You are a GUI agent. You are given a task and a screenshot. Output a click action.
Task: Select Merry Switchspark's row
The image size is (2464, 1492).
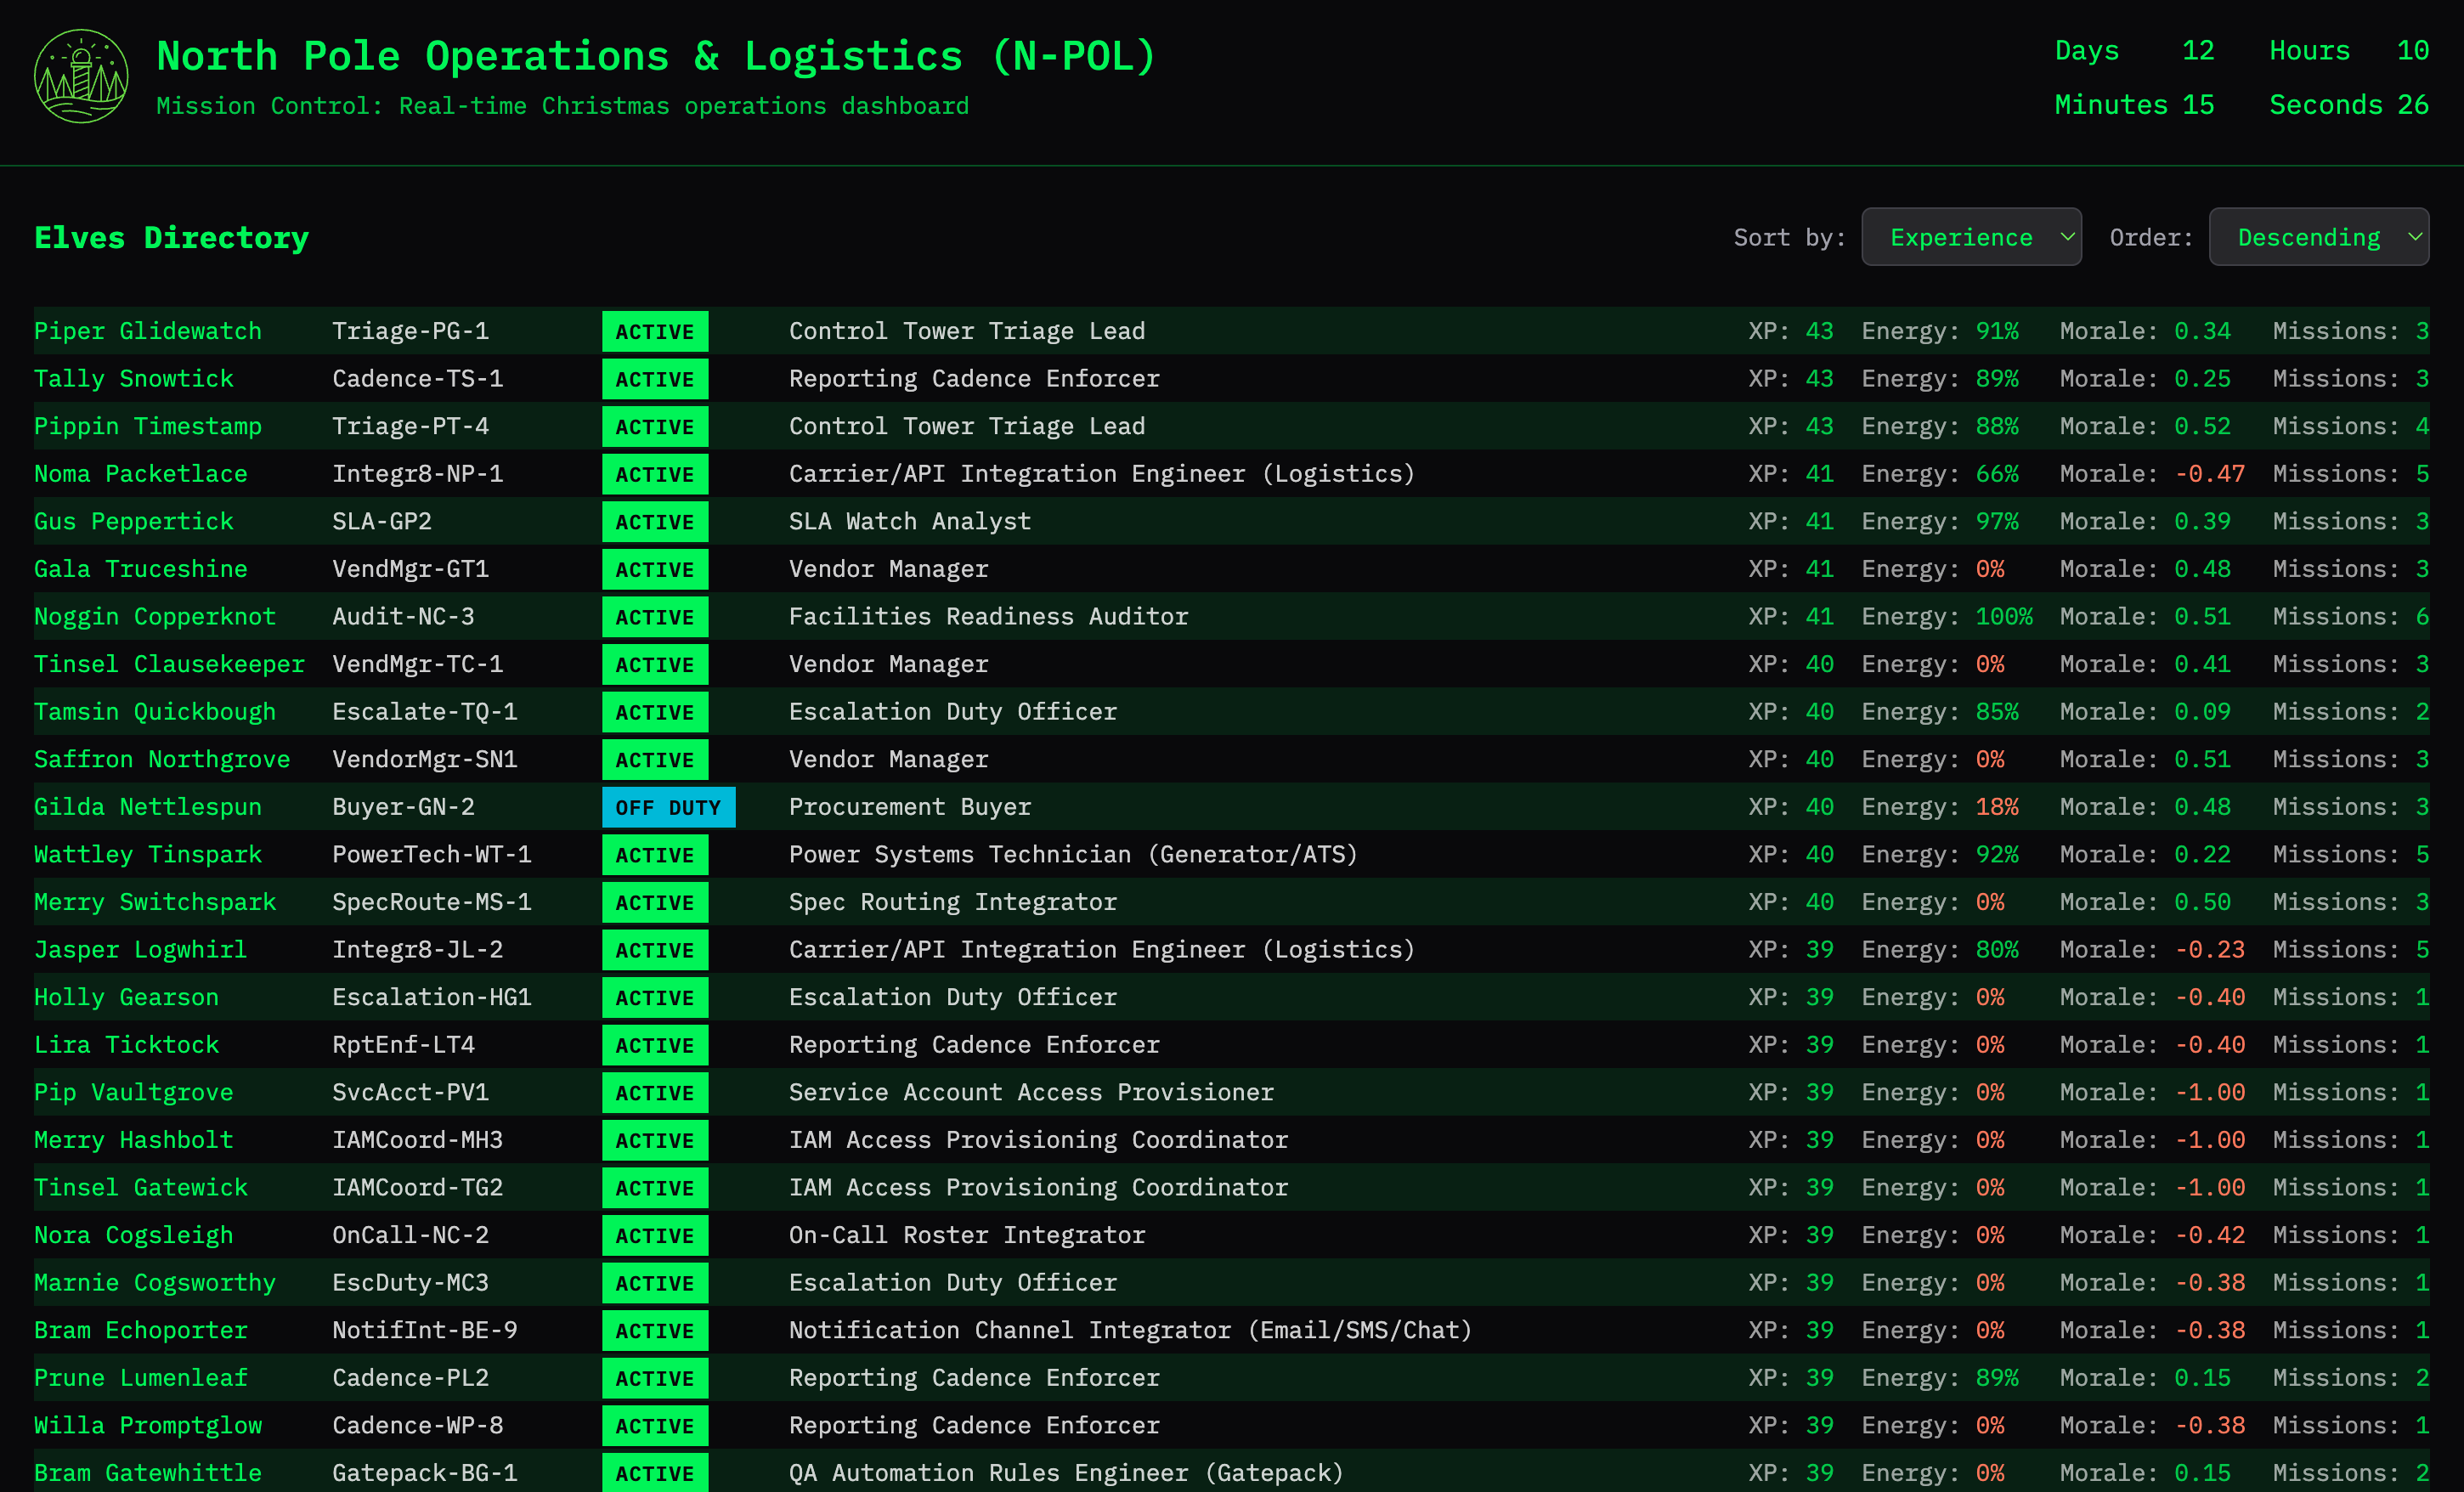pos(155,901)
